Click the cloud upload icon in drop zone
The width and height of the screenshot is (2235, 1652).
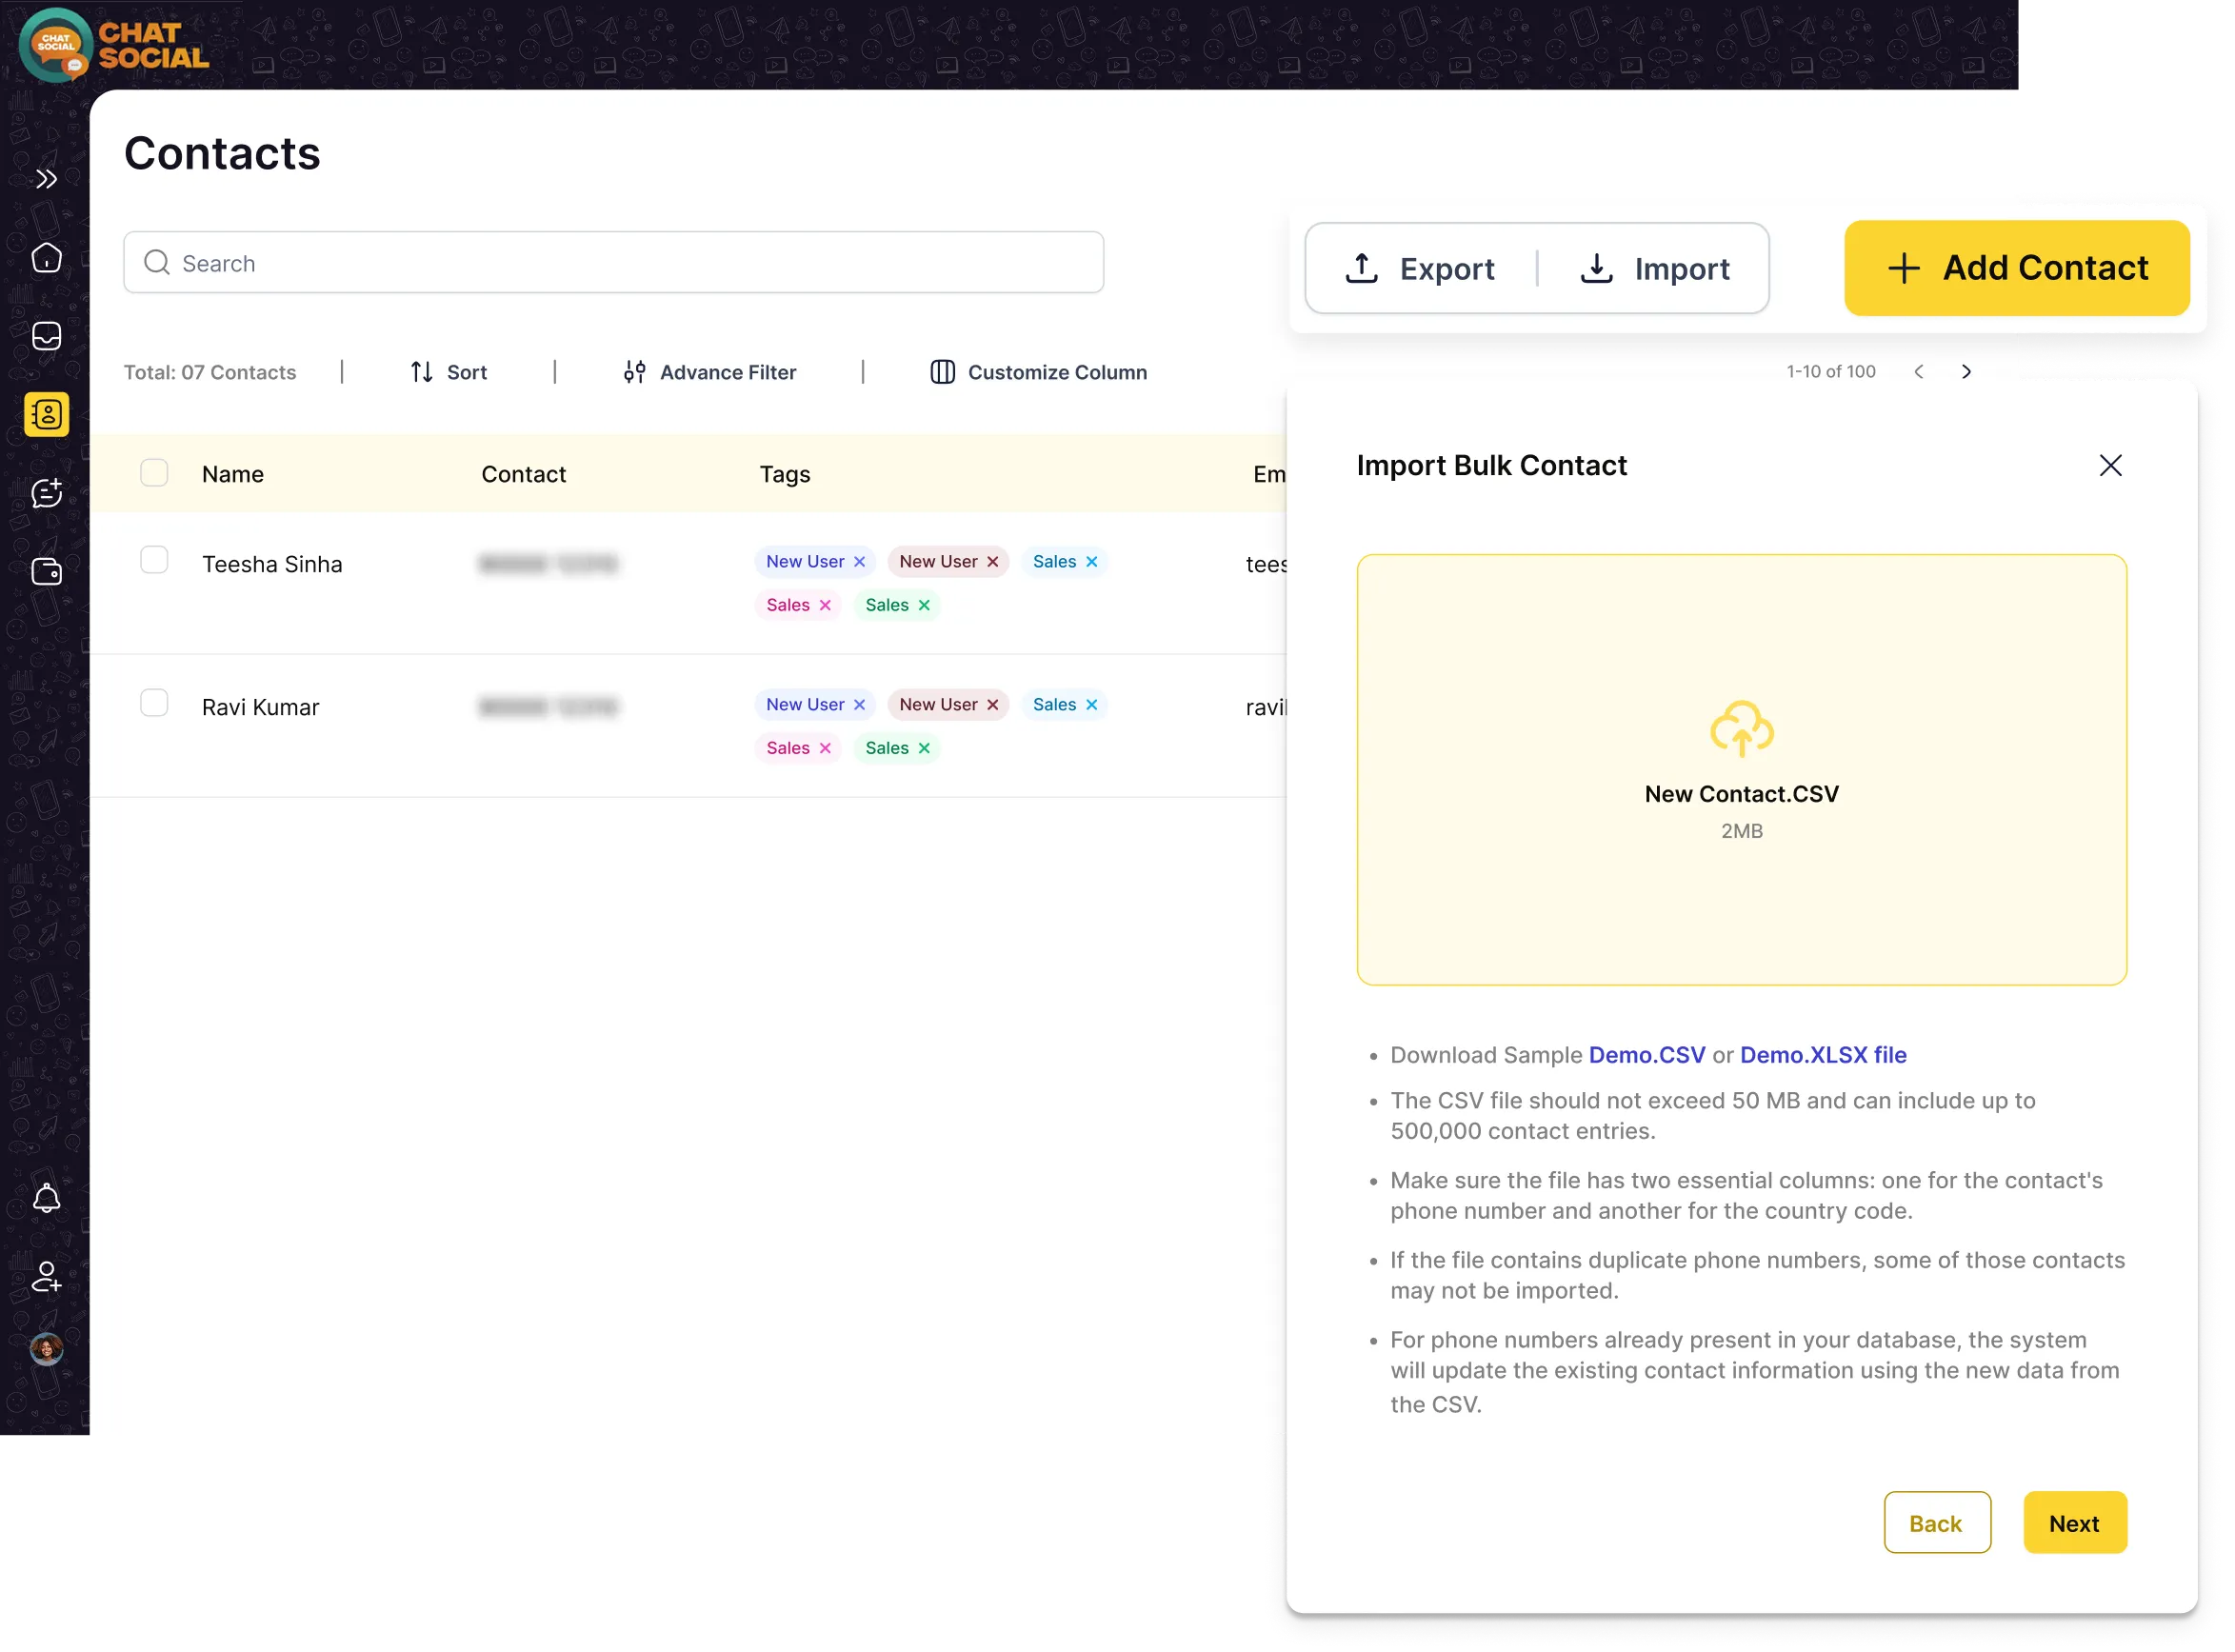pyautogui.click(x=1741, y=728)
